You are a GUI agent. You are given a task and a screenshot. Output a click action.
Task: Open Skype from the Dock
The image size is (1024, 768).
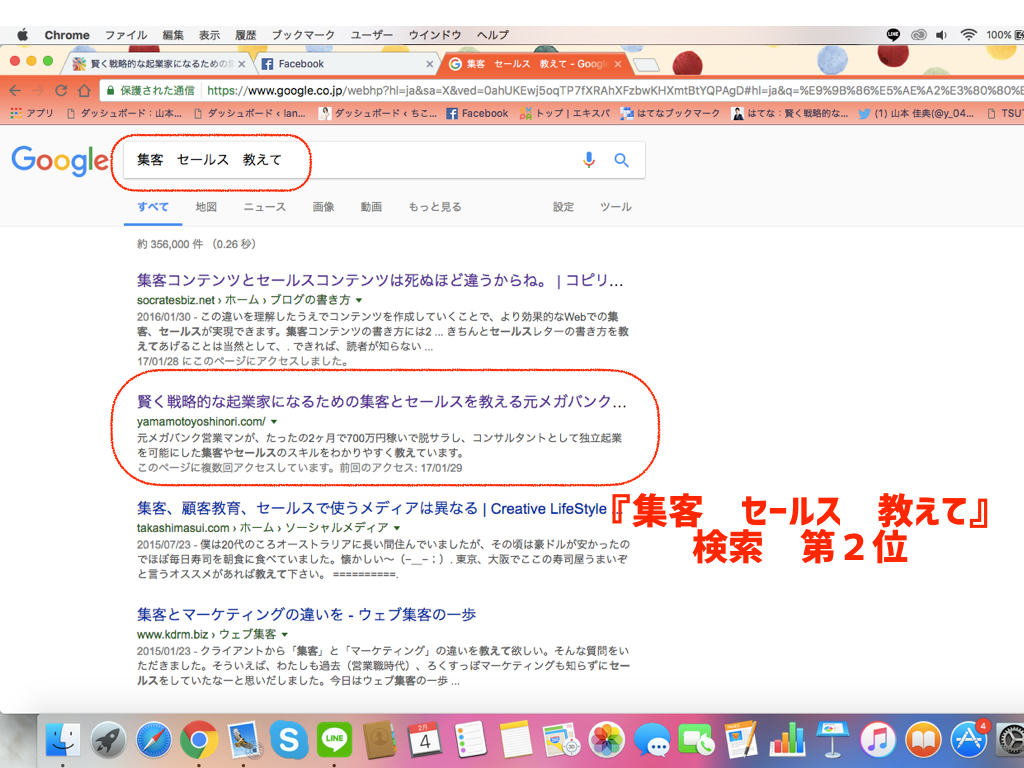tap(289, 741)
